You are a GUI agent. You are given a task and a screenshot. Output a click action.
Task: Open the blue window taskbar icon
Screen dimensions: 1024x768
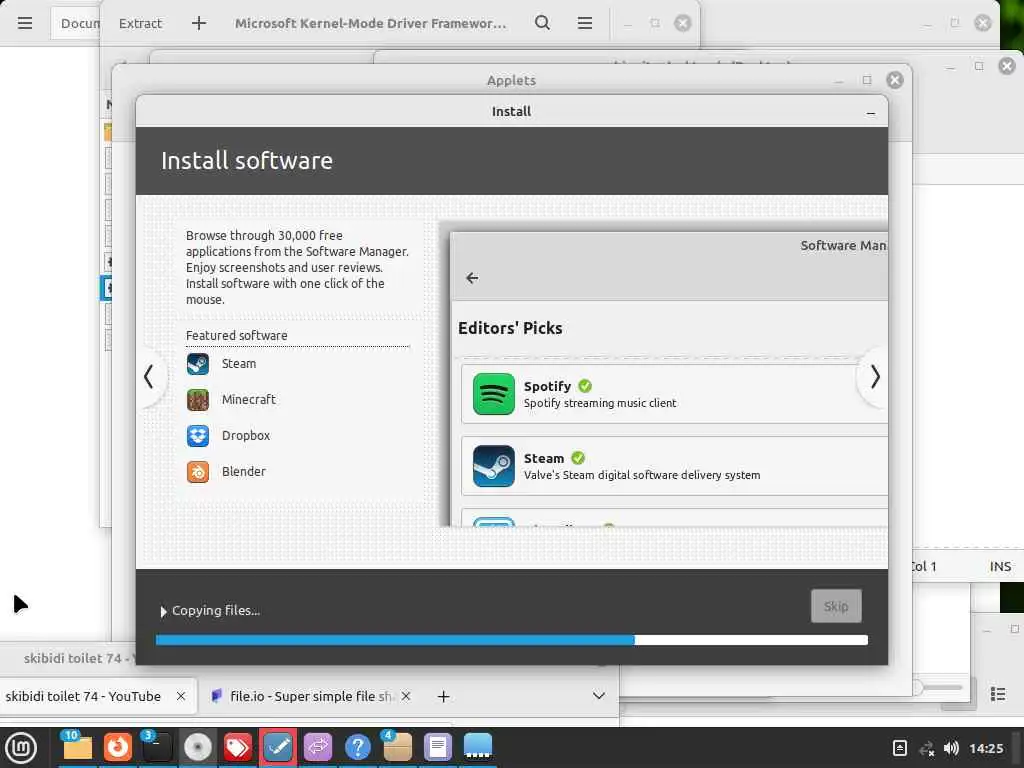coord(478,747)
